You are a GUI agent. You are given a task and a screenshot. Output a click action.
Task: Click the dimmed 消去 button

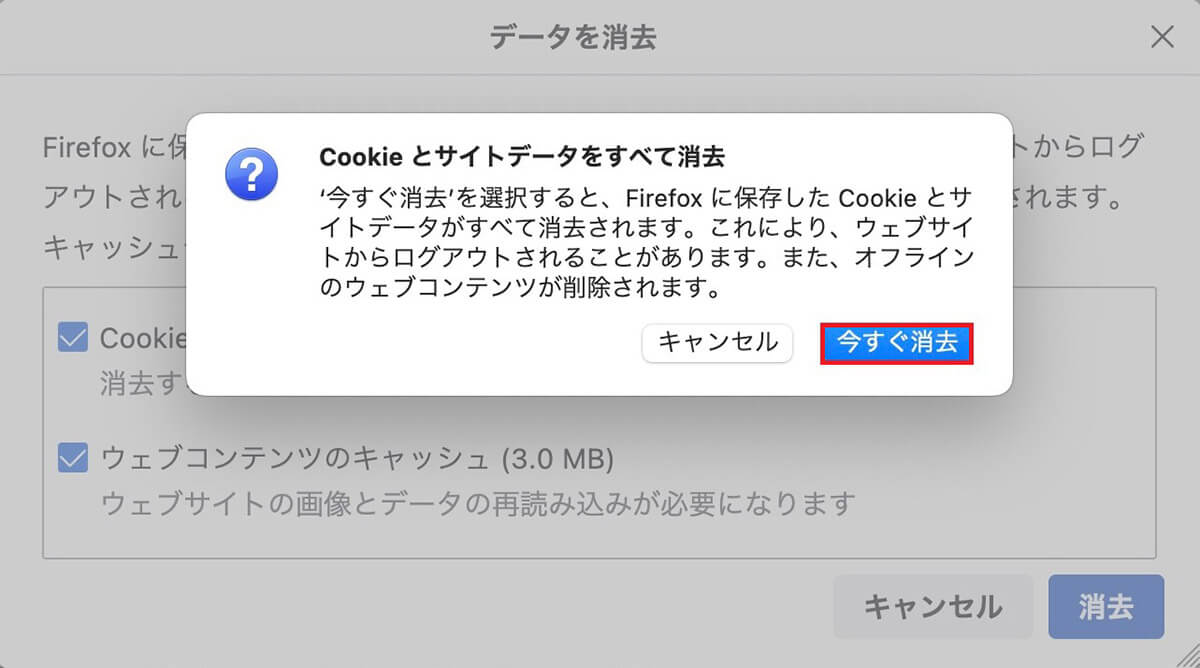coord(1106,606)
